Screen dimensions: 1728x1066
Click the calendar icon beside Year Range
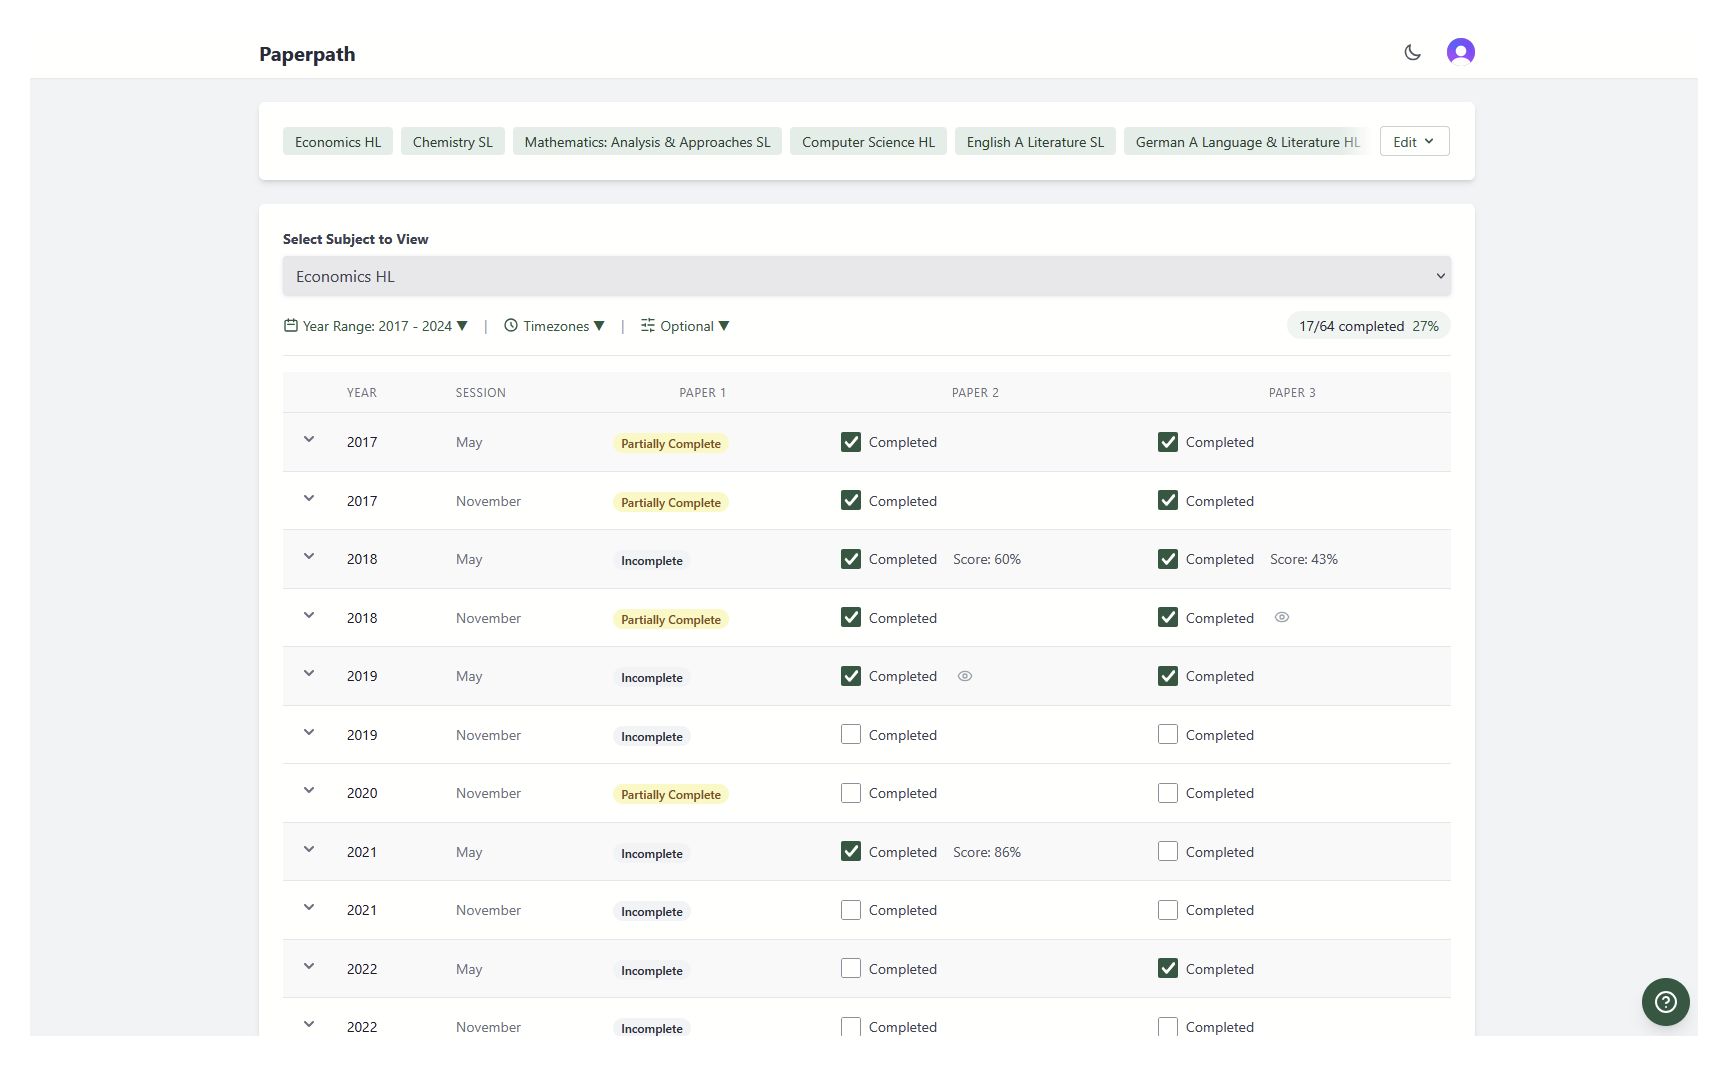pyautogui.click(x=290, y=325)
